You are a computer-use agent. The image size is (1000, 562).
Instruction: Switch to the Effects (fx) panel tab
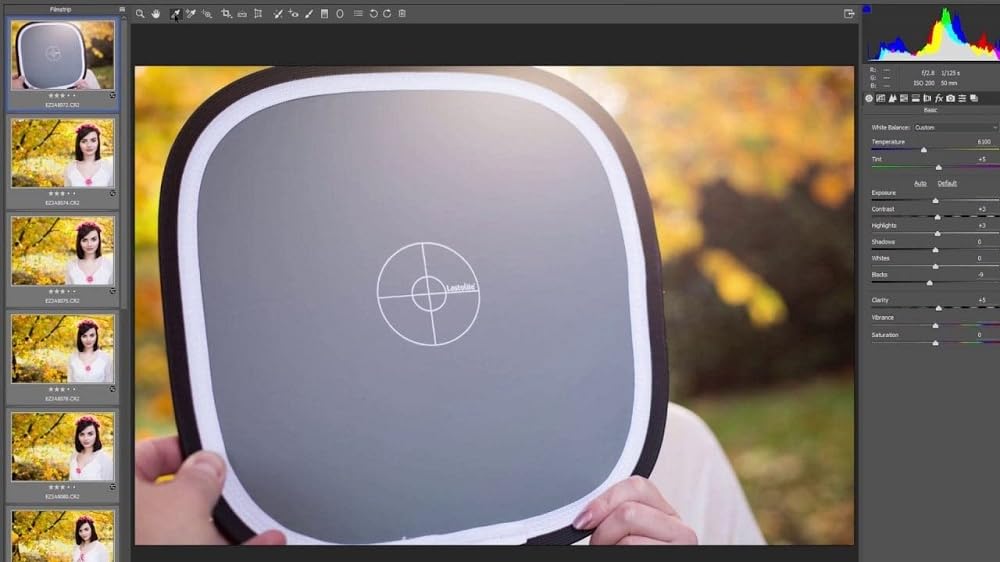point(938,98)
